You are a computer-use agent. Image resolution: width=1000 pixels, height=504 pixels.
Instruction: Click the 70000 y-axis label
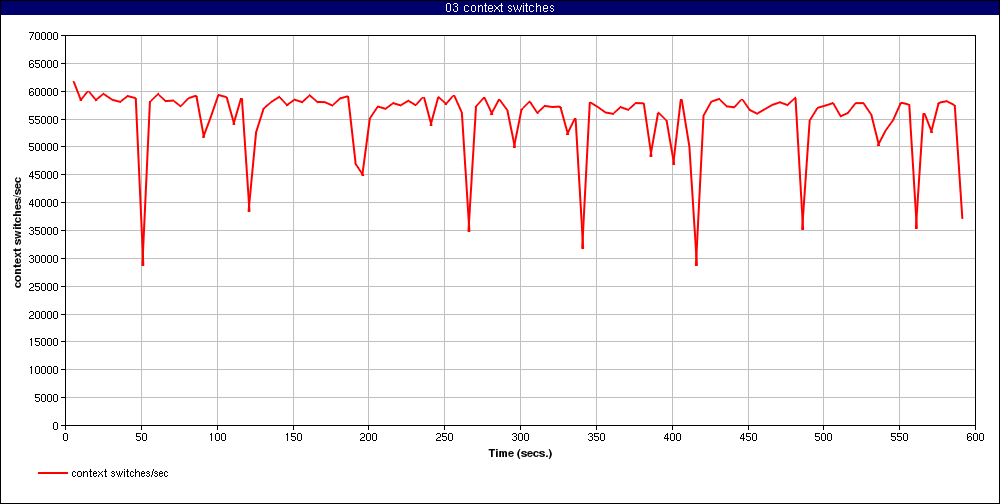(45, 36)
